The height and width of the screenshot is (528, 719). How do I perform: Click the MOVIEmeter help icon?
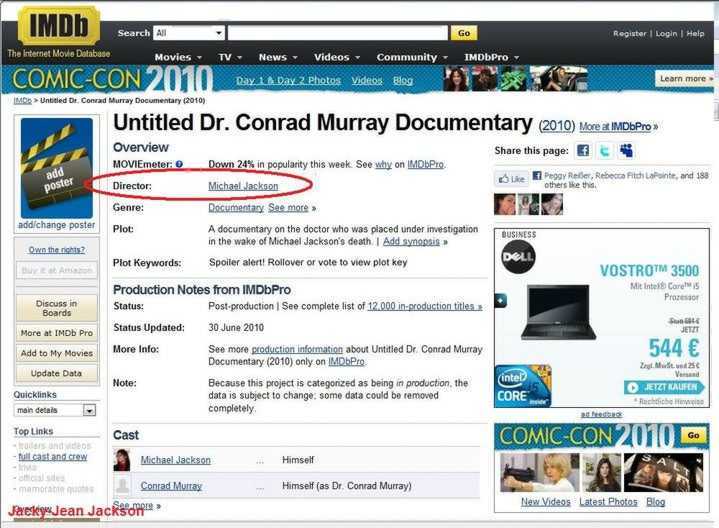[x=179, y=164]
